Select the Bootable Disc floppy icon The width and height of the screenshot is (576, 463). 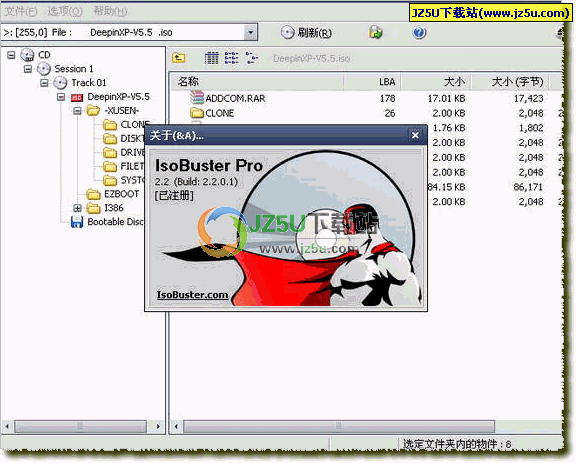[x=77, y=222]
